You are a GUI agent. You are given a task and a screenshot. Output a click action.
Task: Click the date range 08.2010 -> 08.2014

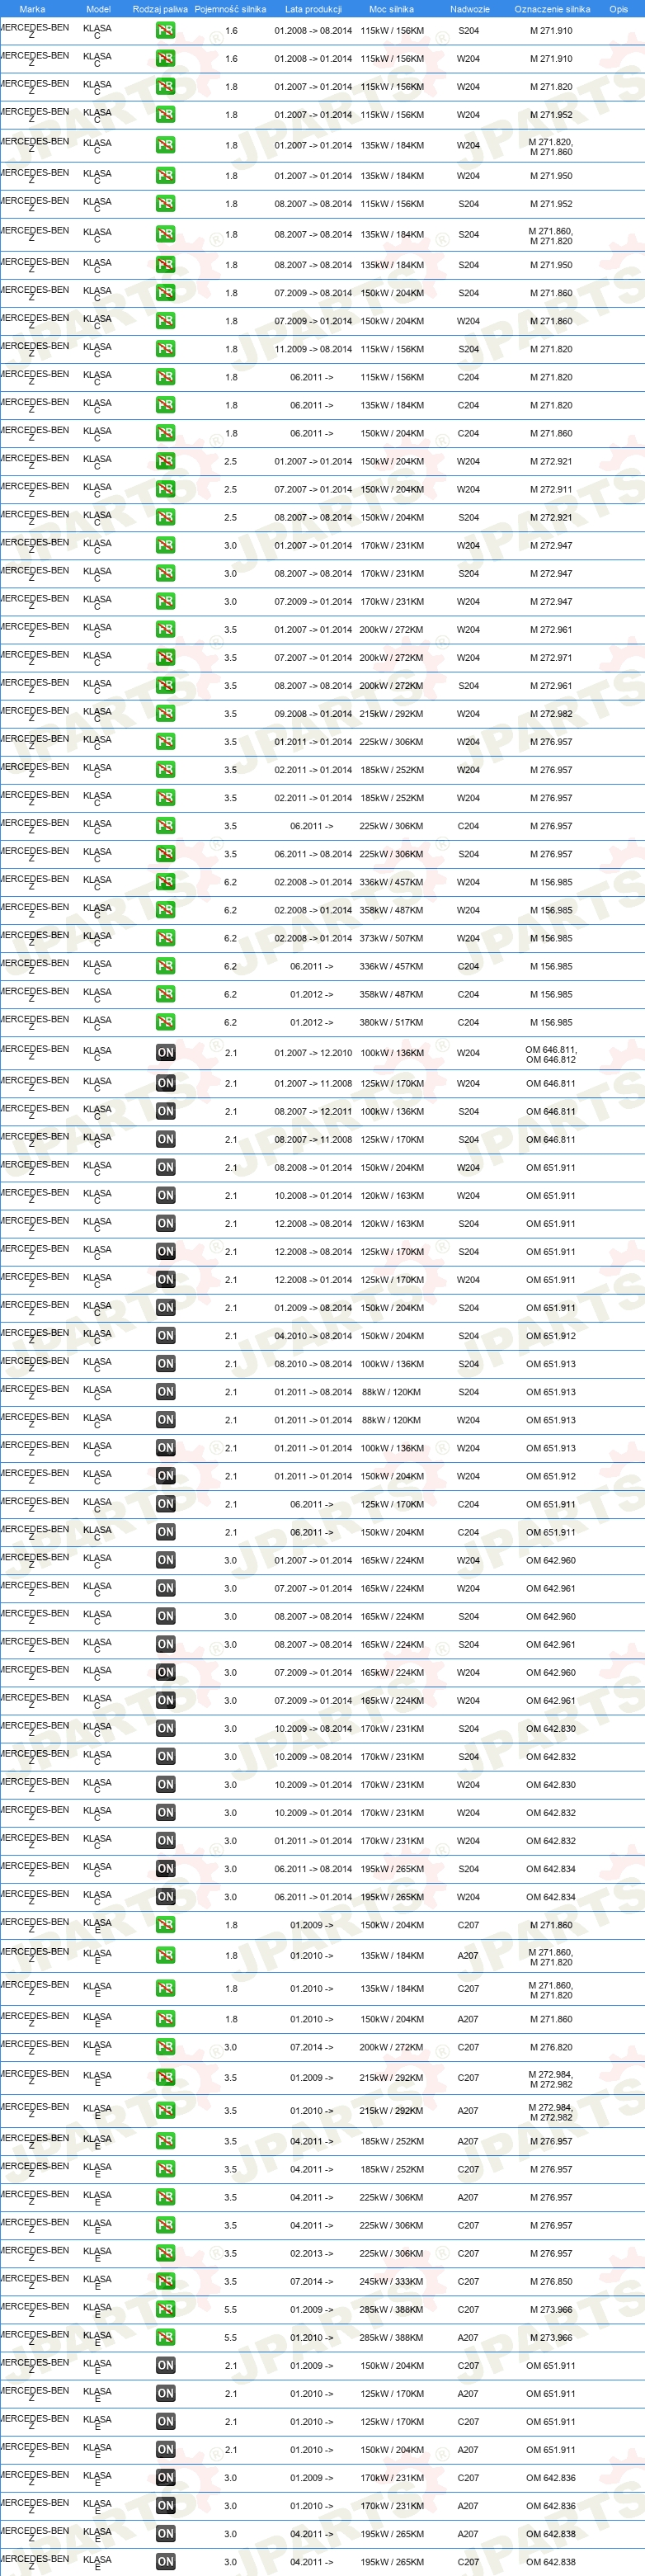[313, 1364]
